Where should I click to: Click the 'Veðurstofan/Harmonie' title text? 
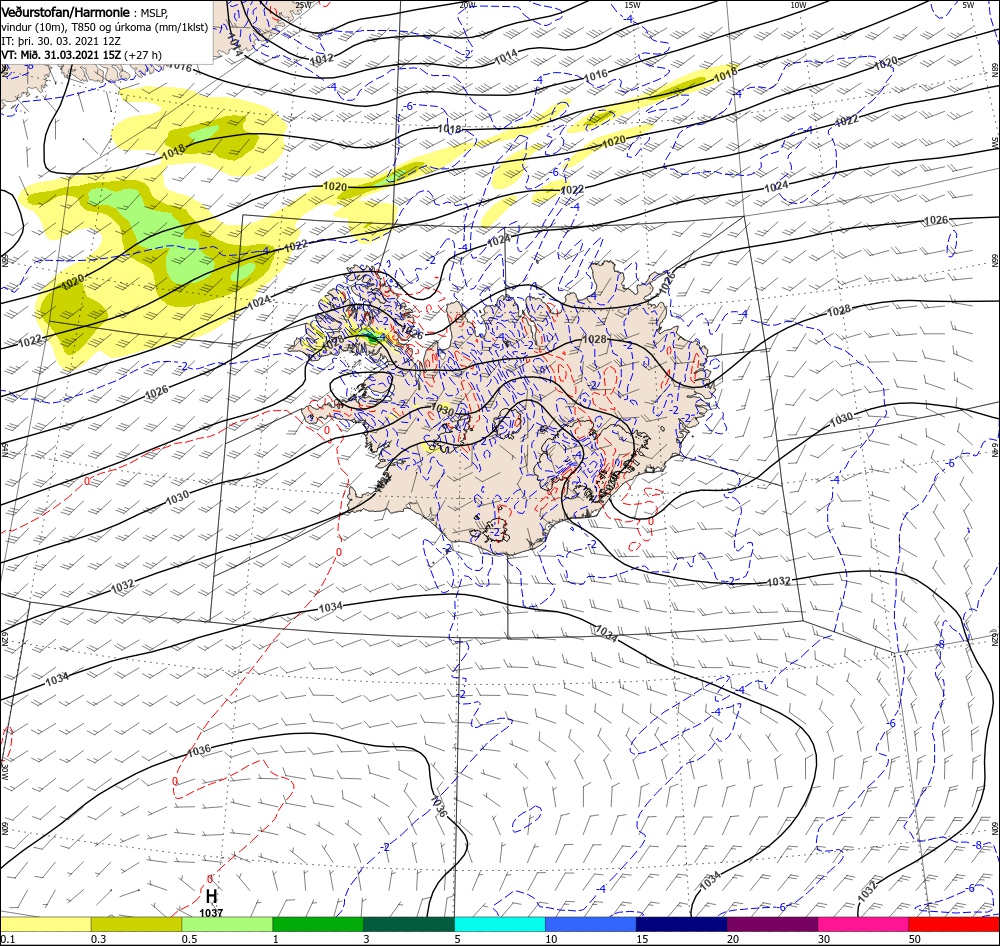pos(65,12)
